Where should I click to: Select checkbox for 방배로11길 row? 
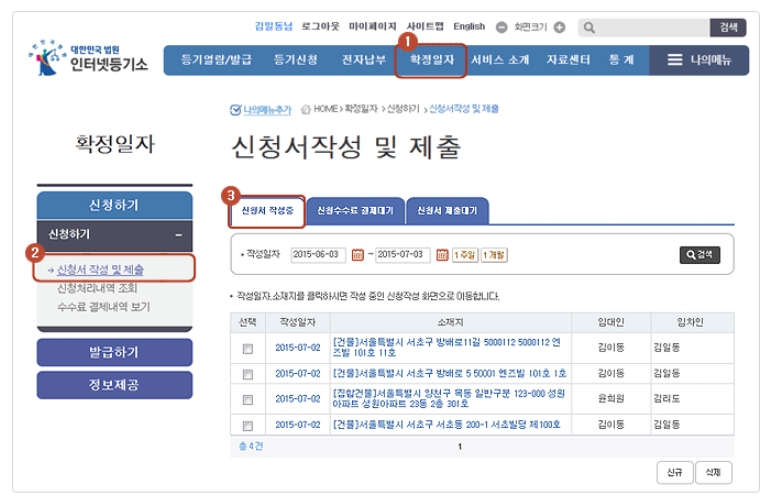tap(248, 348)
